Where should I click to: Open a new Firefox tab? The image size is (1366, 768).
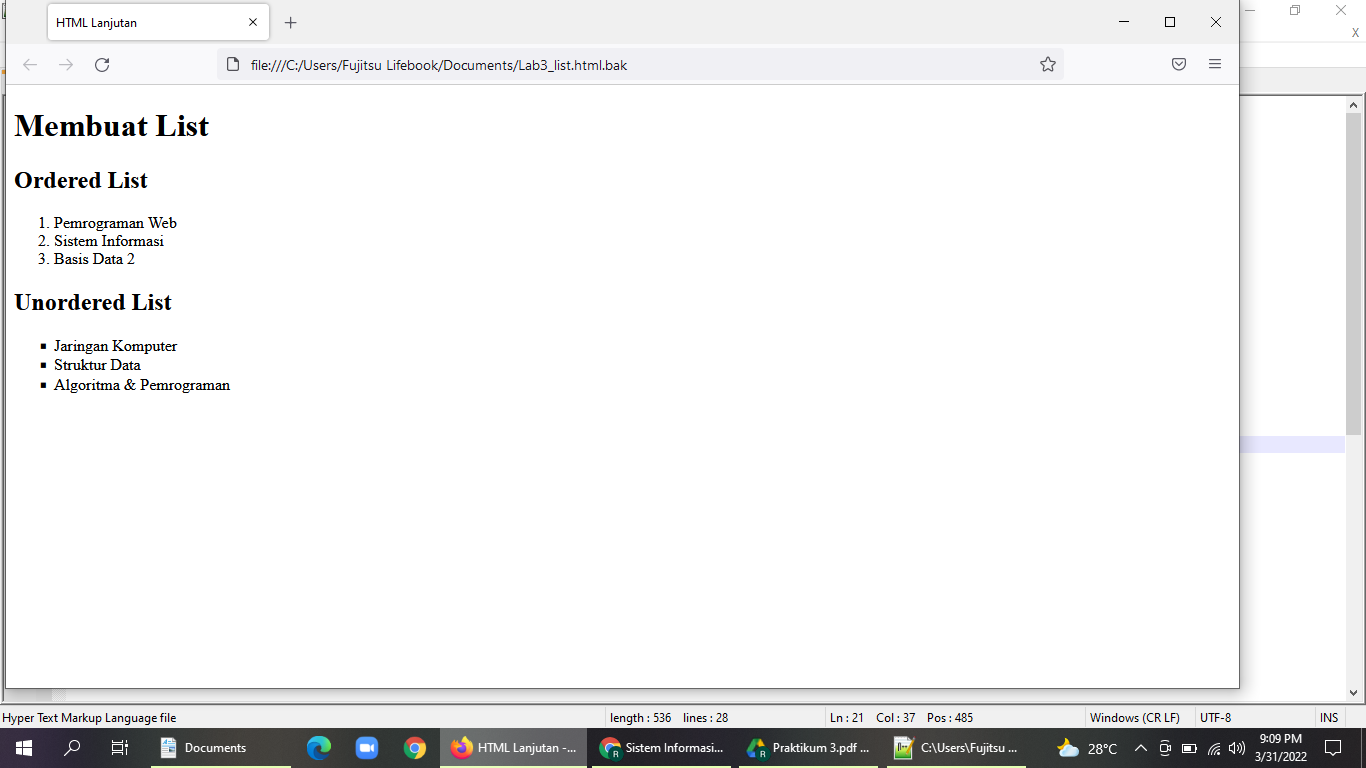[291, 22]
